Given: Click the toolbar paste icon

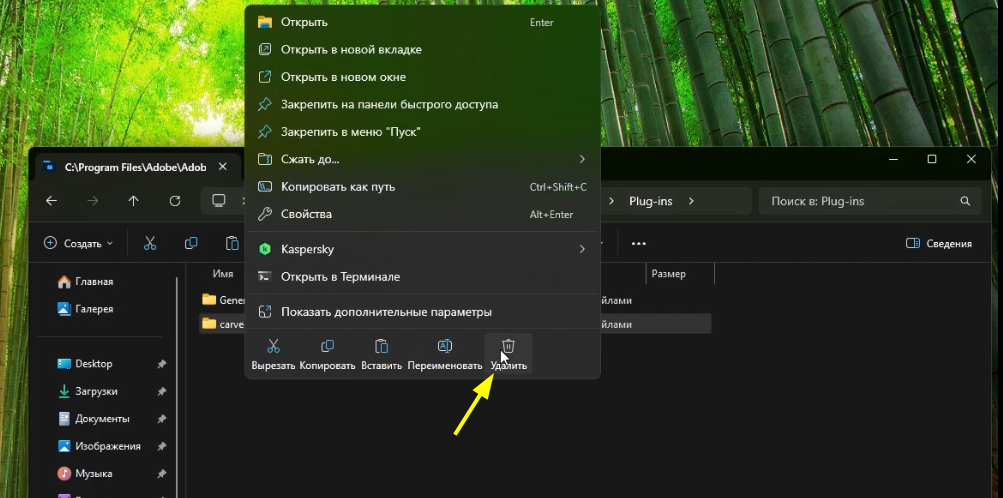Looking at the screenshot, I should pyautogui.click(x=232, y=244).
